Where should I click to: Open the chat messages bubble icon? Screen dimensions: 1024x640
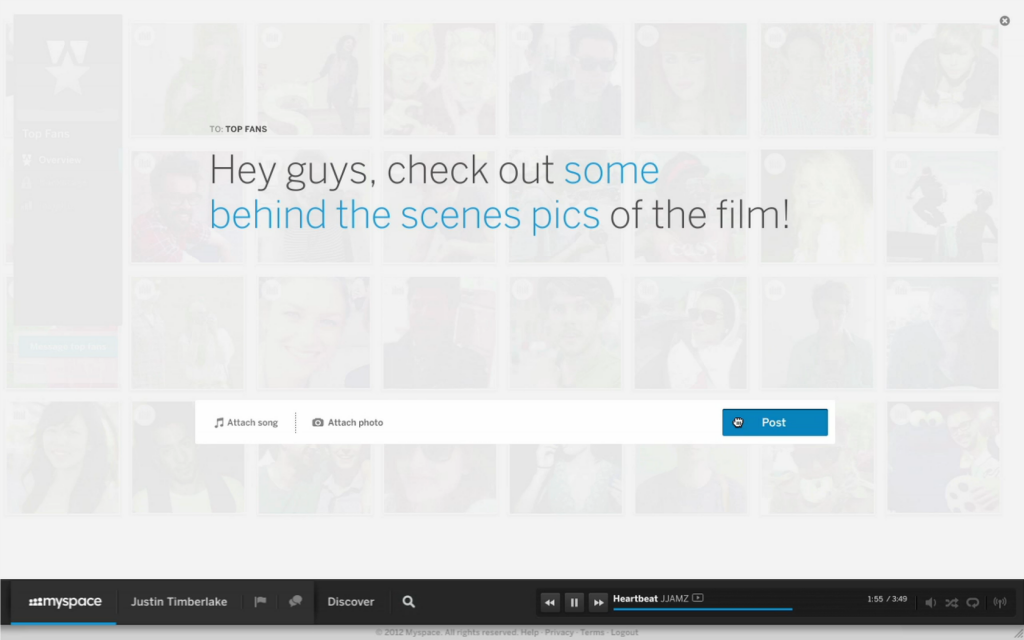click(x=295, y=601)
